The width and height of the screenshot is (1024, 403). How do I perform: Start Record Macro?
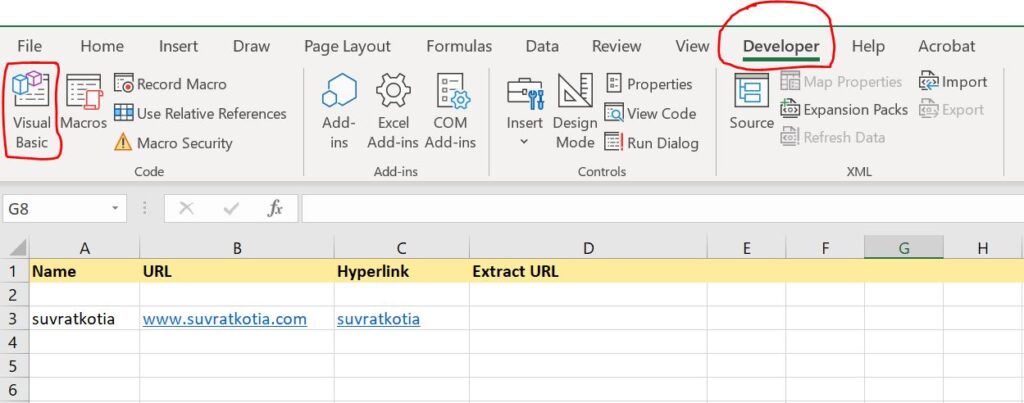[170, 84]
